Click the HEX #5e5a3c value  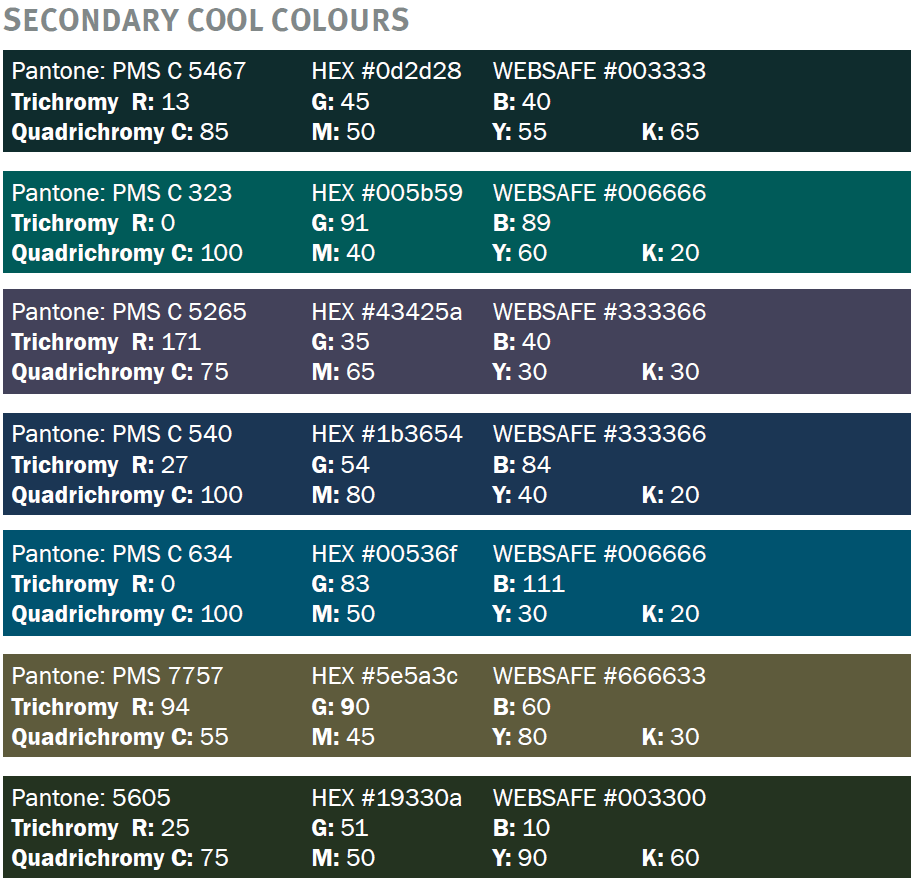tap(384, 676)
